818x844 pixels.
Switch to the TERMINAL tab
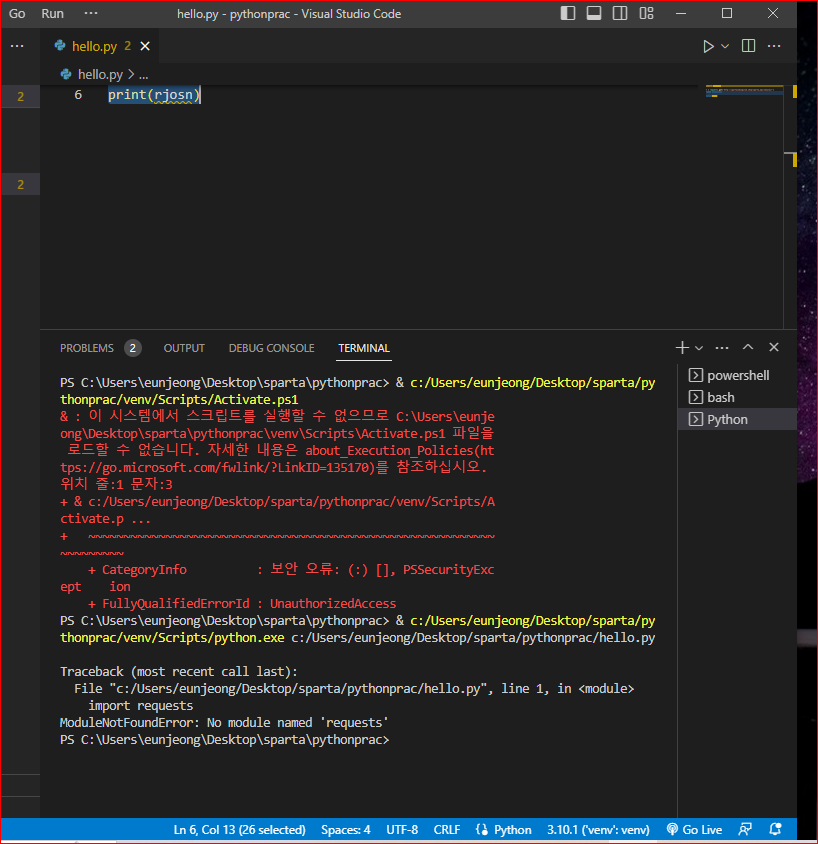[x=364, y=348]
